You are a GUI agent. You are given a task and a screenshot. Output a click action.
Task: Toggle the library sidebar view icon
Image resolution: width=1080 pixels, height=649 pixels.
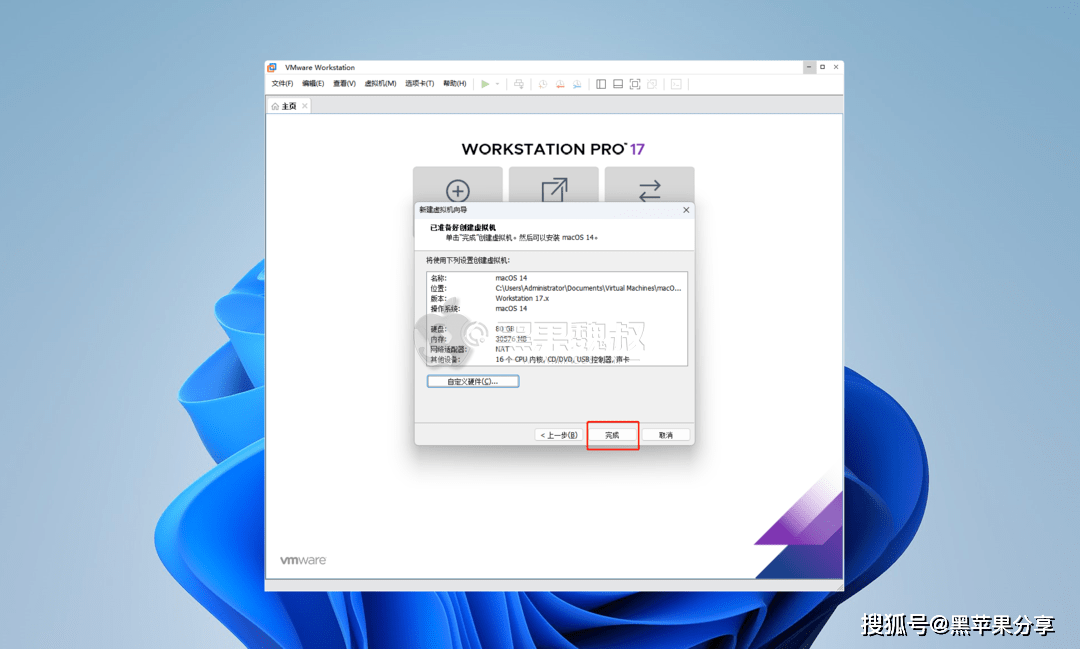coord(601,84)
